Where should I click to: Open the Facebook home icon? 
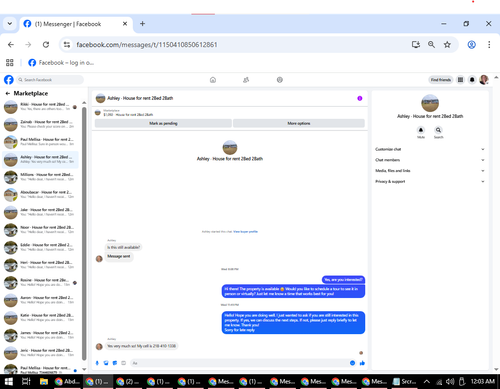[213, 80]
